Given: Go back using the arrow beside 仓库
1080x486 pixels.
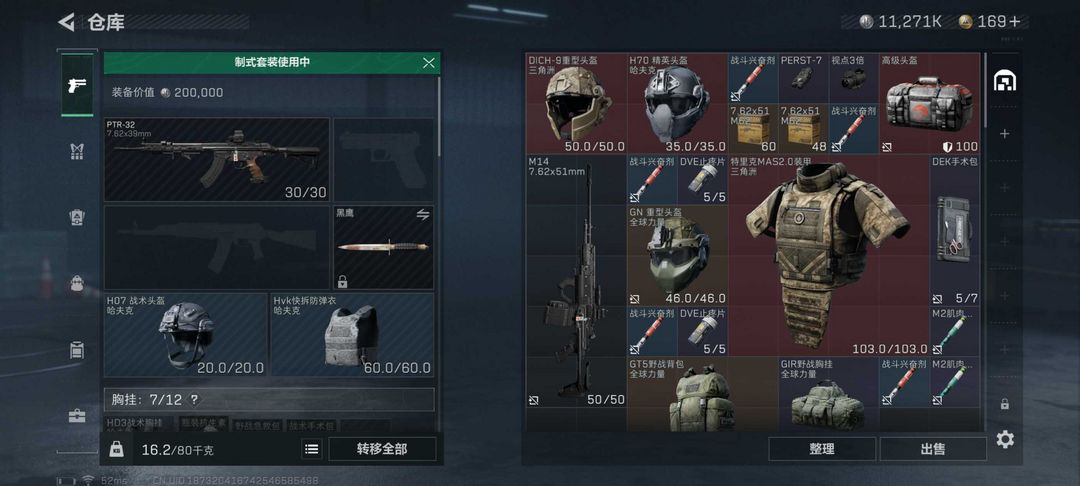Looking at the screenshot, I should pyautogui.click(x=66, y=22).
